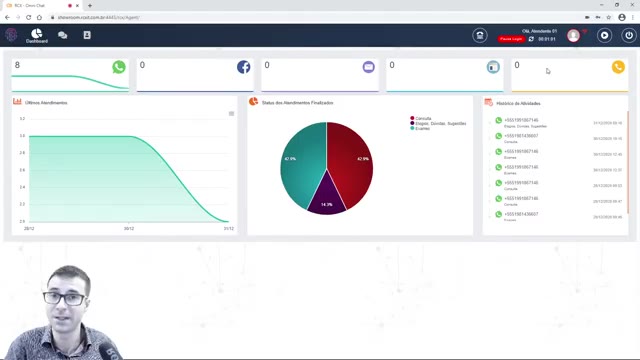The width and height of the screenshot is (640, 360).
Task: Bookmark the page with star icon
Action: tap(609, 17)
